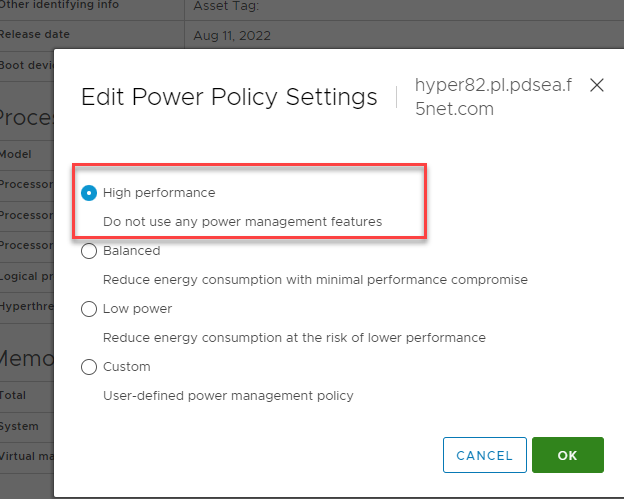Viewport: 624px width, 499px height.
Task: Click the CANCEL button
Action: pyautogui.click(x=484, y=455)
